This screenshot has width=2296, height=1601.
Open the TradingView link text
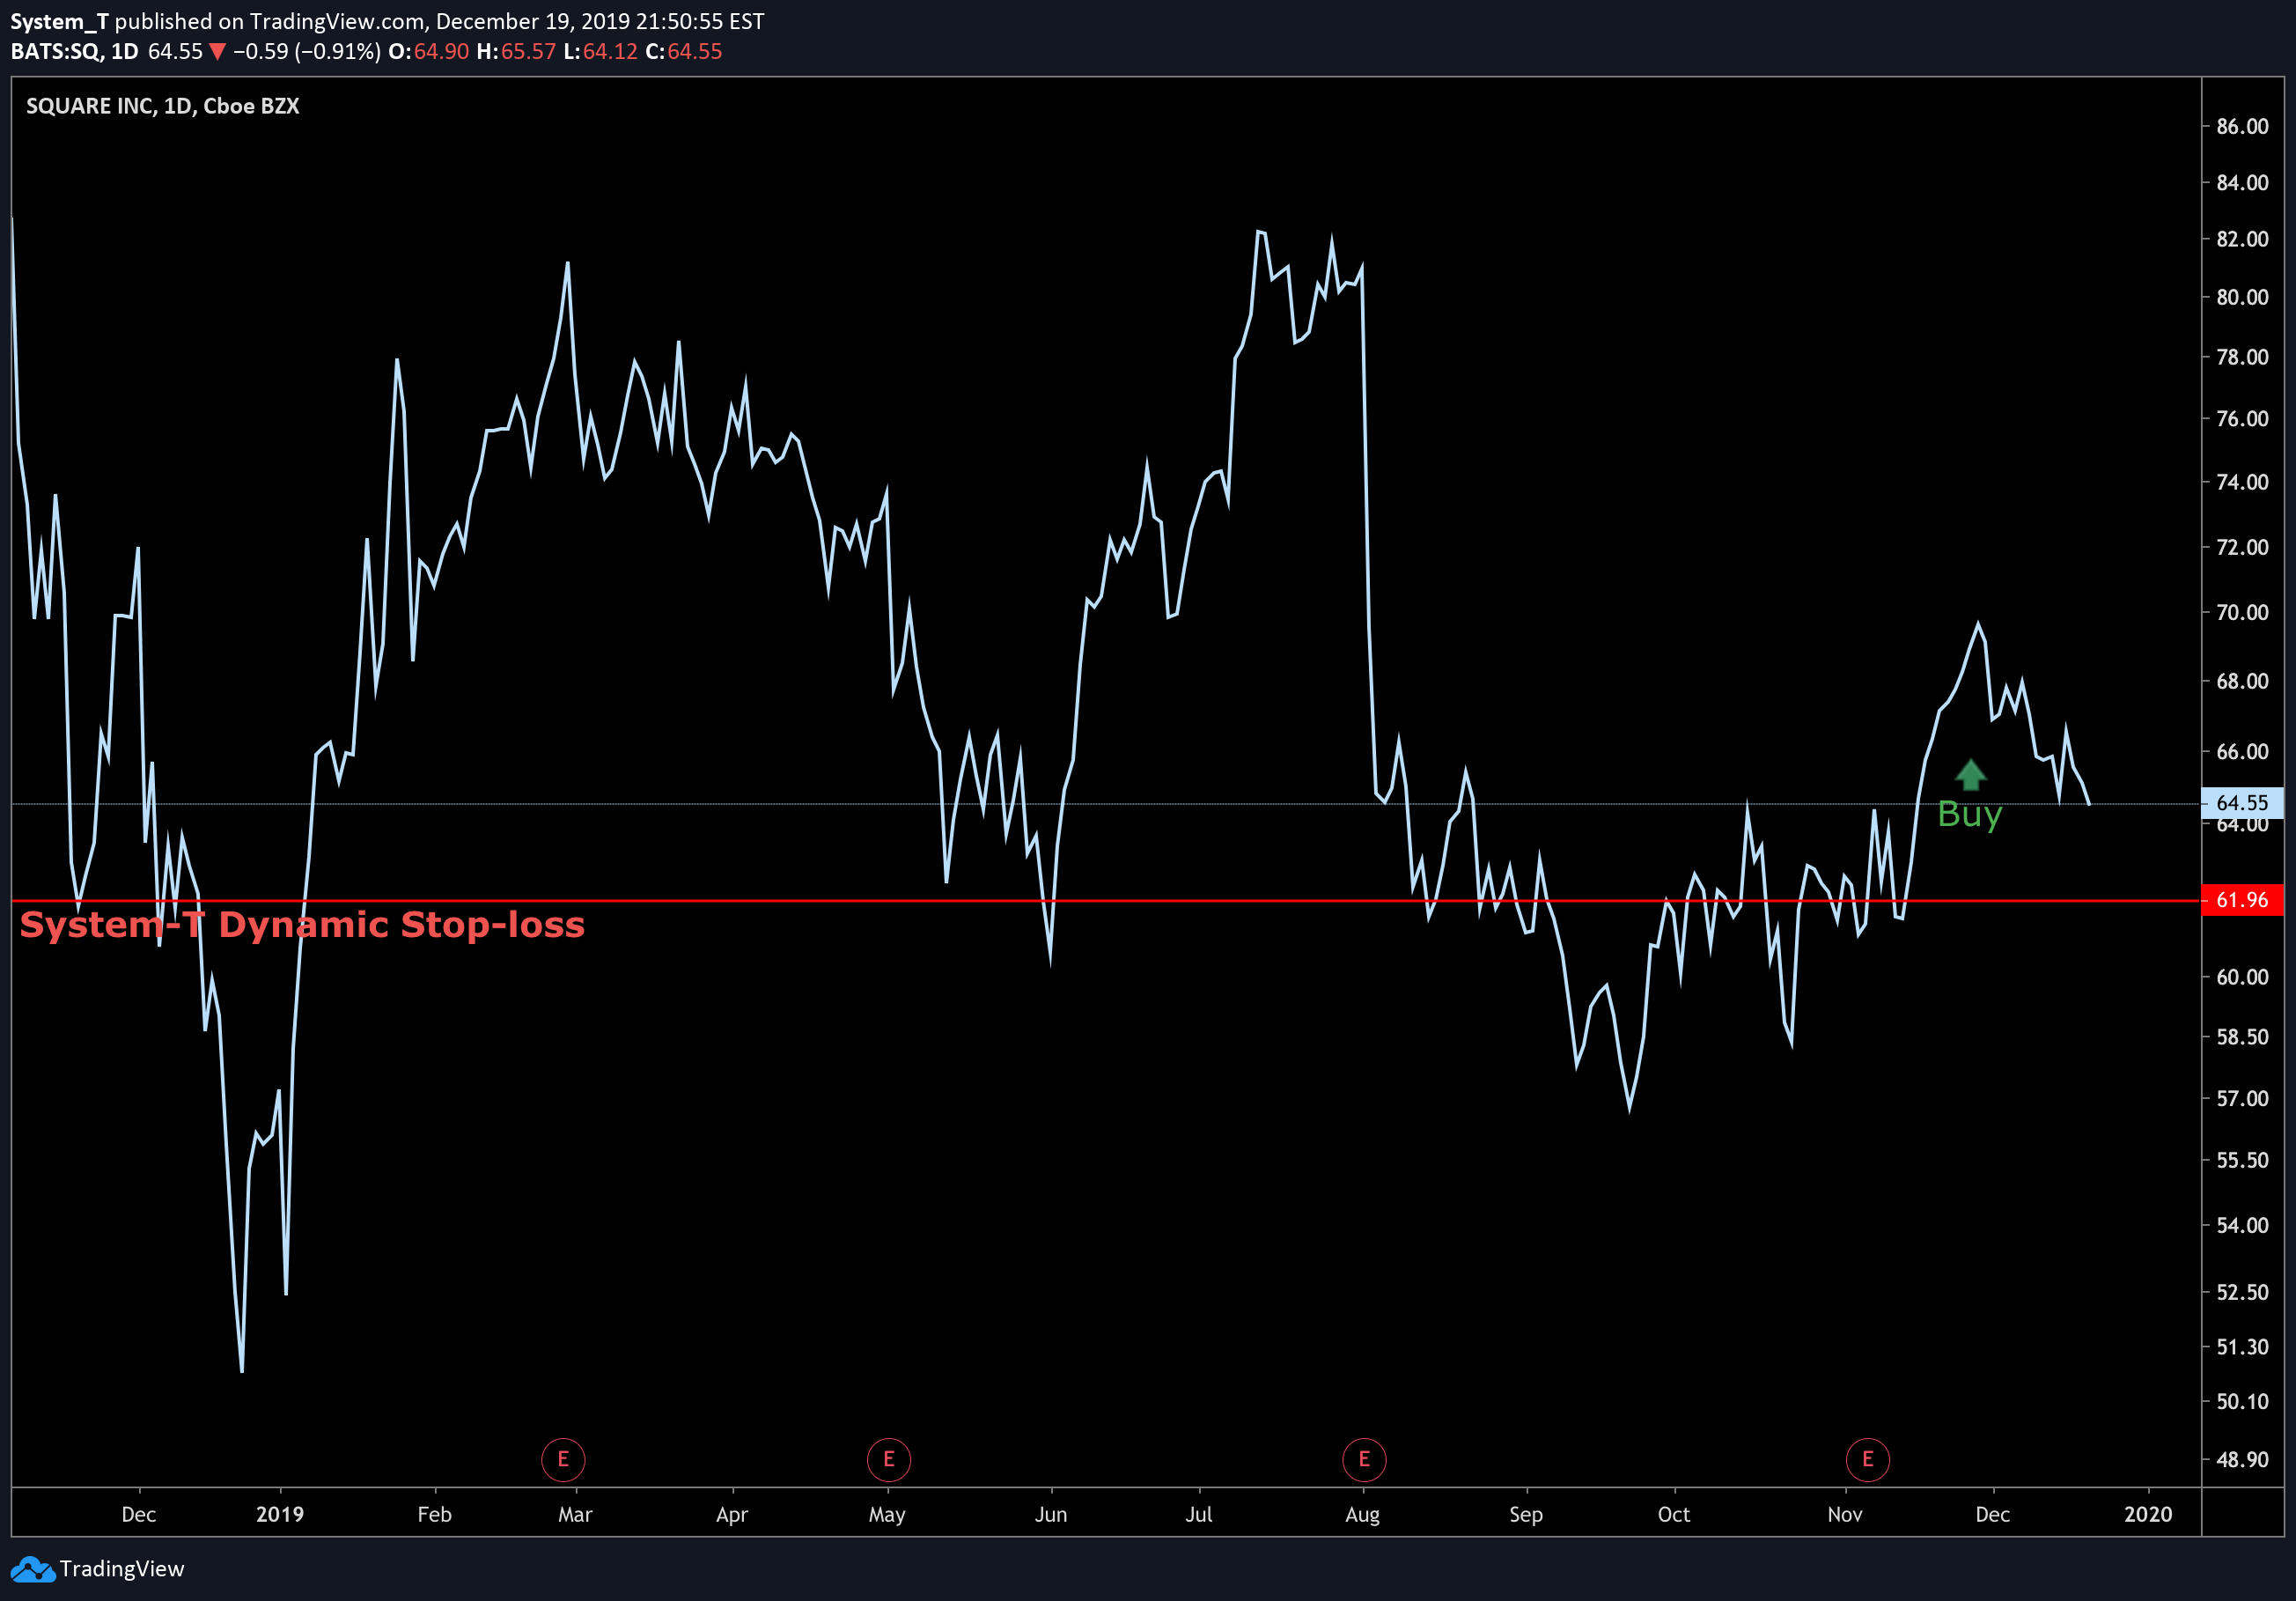122,1569
